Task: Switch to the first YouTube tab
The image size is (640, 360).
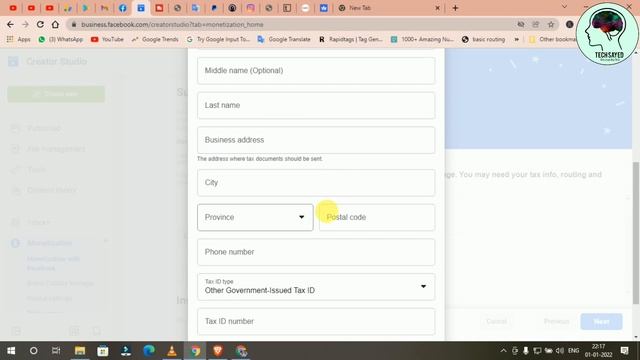Action: pyautogui.click(x=13, y=8)
